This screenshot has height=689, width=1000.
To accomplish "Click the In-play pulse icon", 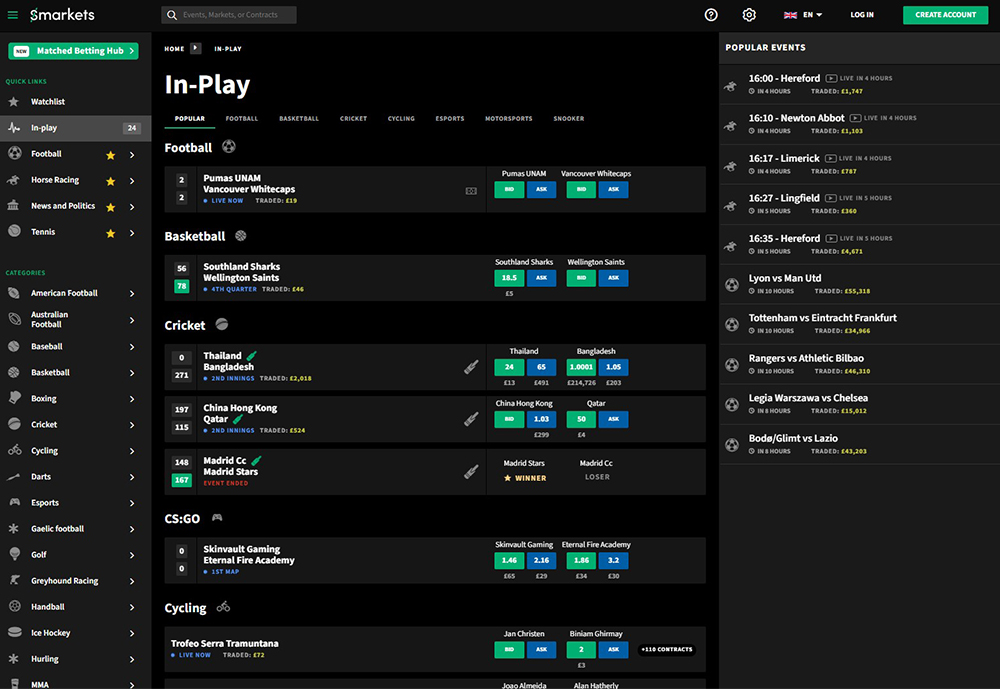I will [x=13, y=128].
